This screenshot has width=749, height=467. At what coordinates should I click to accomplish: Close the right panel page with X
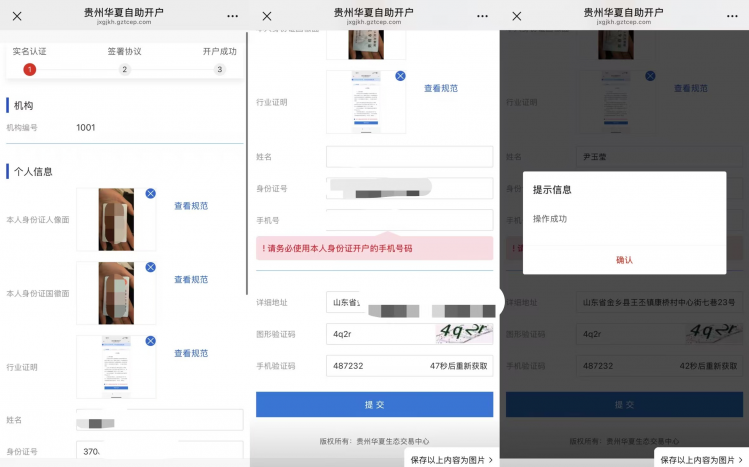tap(517, 16)
